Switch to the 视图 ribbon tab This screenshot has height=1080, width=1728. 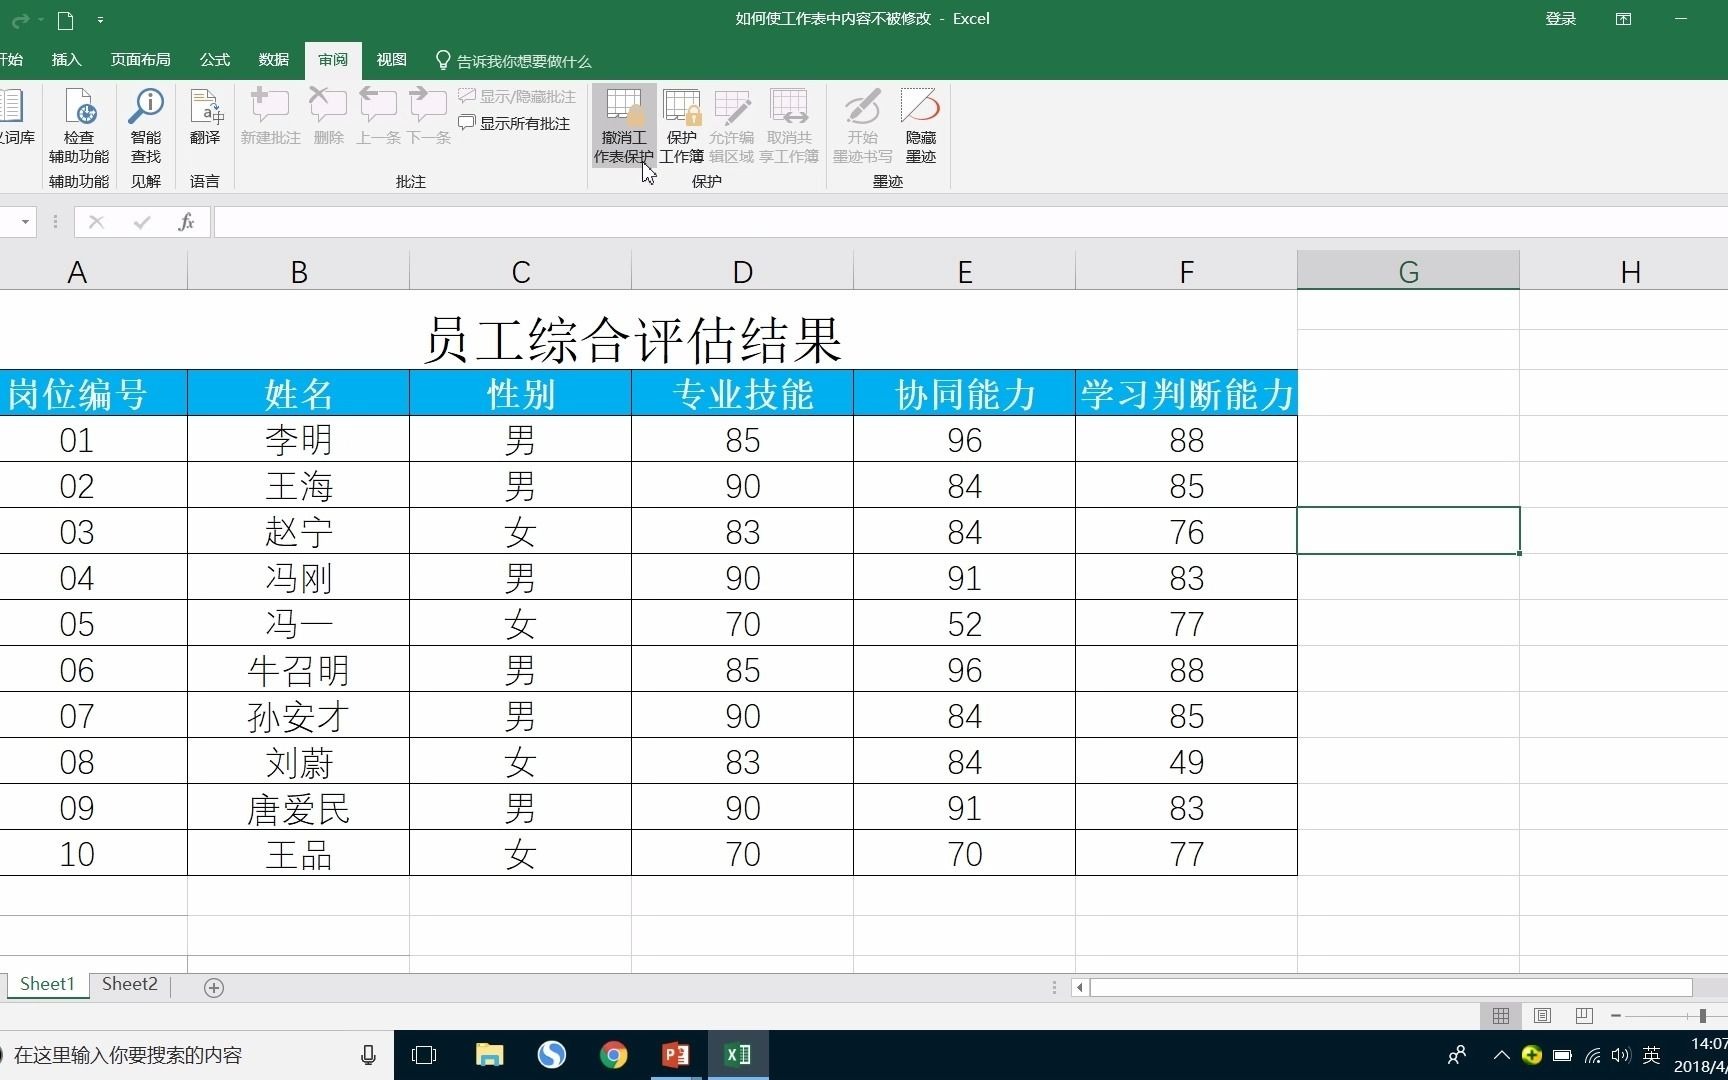pos(390,60)
